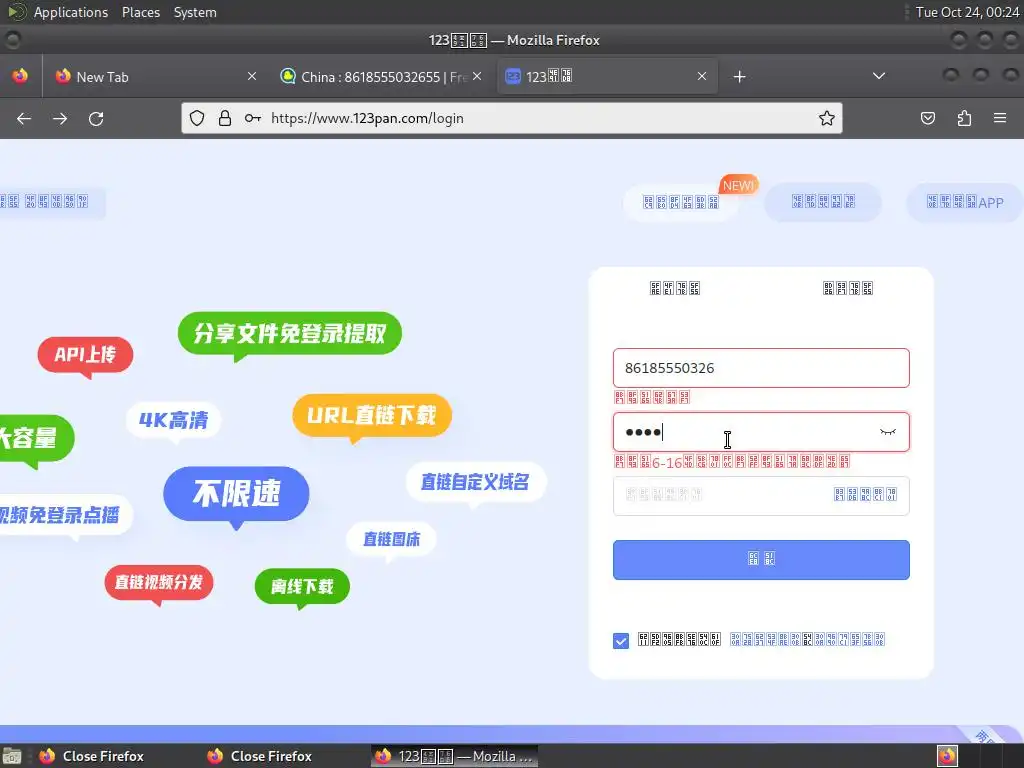
Task: Switch to the New Tab tab
Action: pos(156,76)
